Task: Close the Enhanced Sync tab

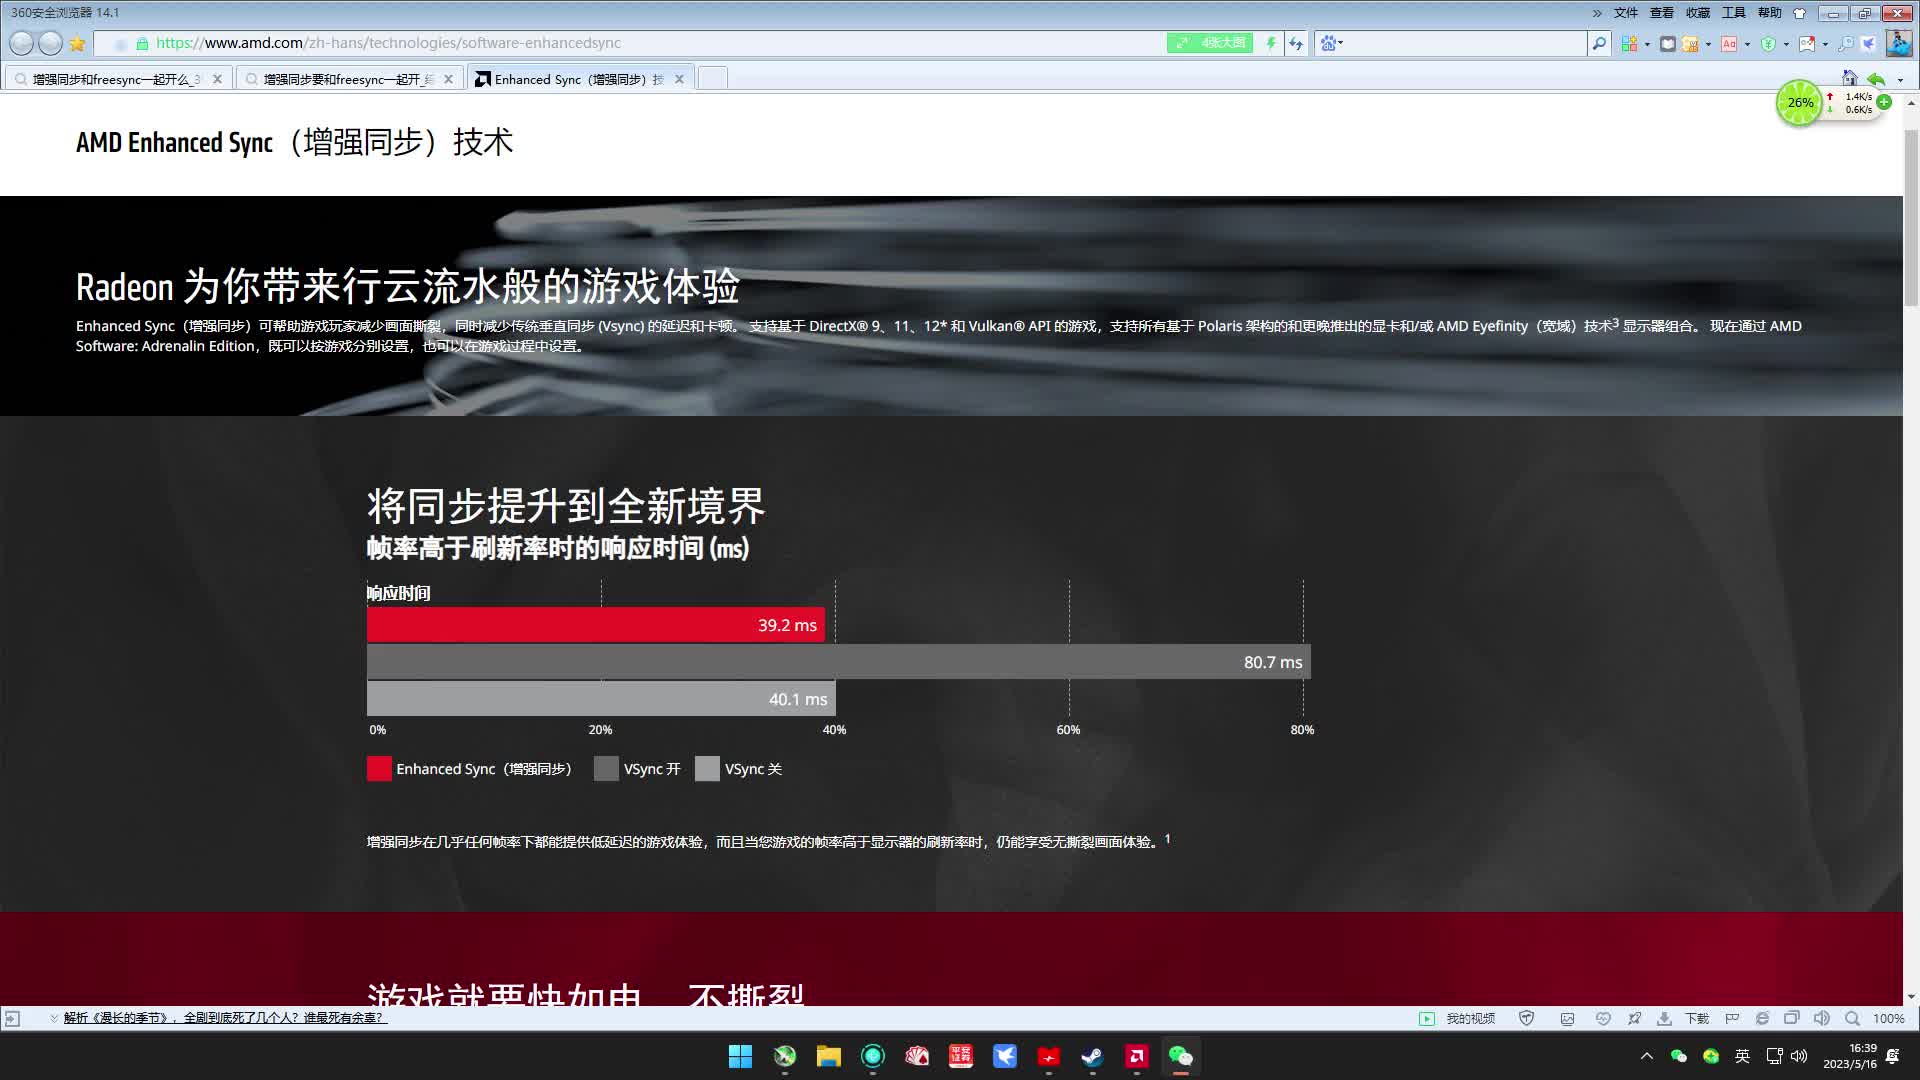Action: pos(679,79)
